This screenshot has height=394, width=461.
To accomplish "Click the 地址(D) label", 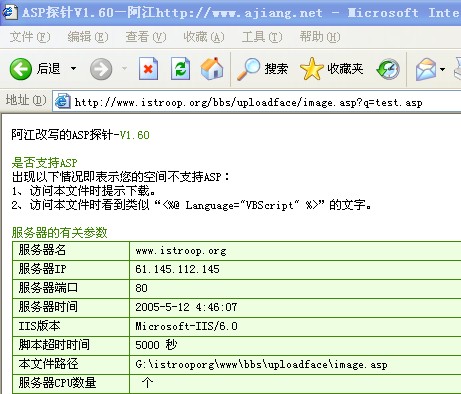I will 26,100.
